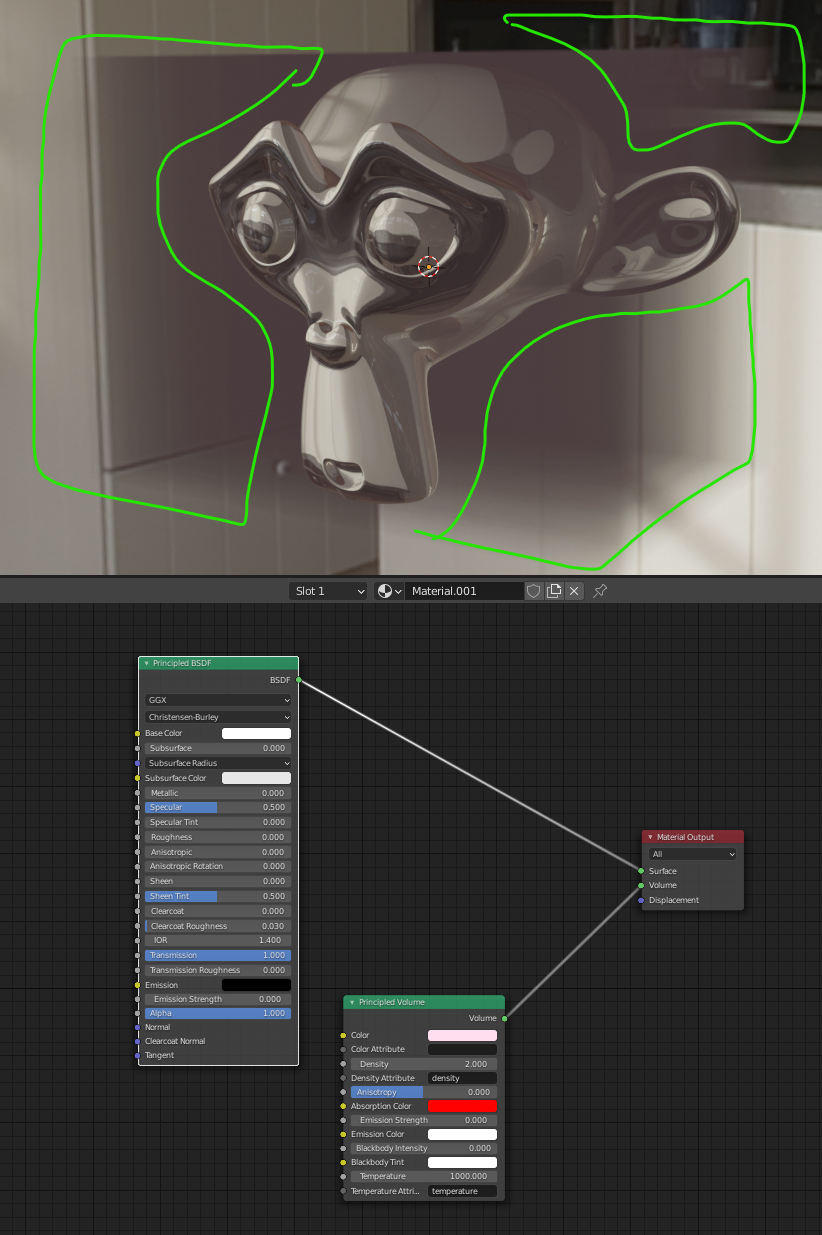Click the Displacement input socket
Image resolution: width=822 pixels, height=1235 pixels.
pyautogui.click(x=641, y=900)
